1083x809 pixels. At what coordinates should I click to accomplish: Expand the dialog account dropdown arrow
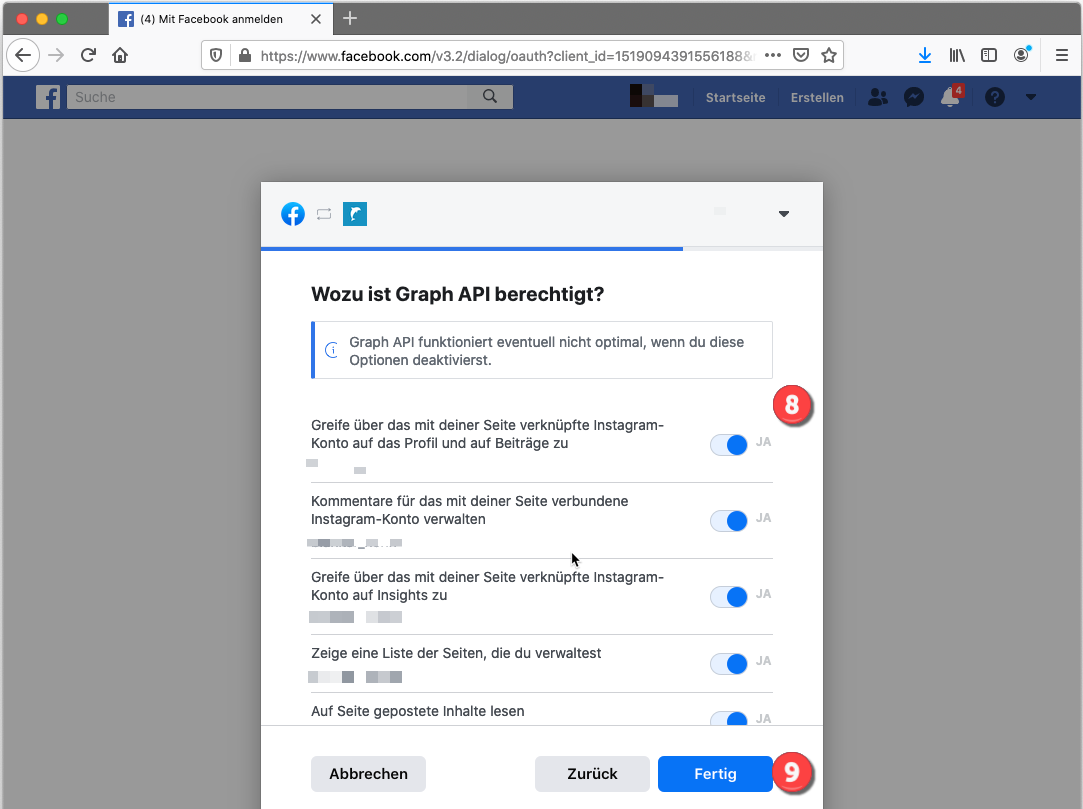coord(783,213)
